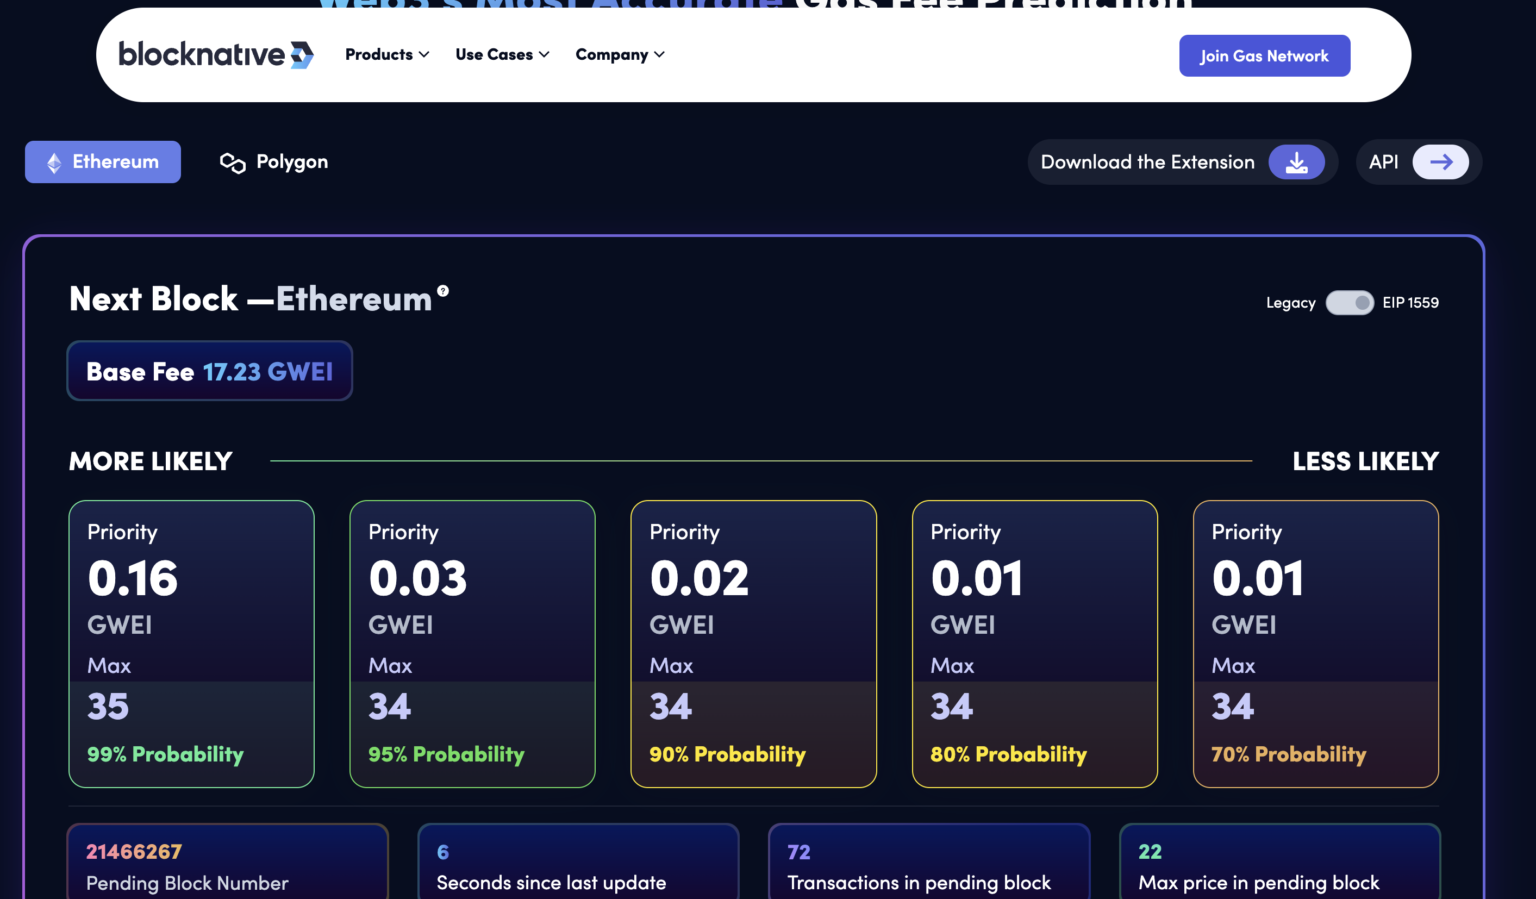
Task: Click the download icon on Extension button
Action: (x=1297, y=162)
